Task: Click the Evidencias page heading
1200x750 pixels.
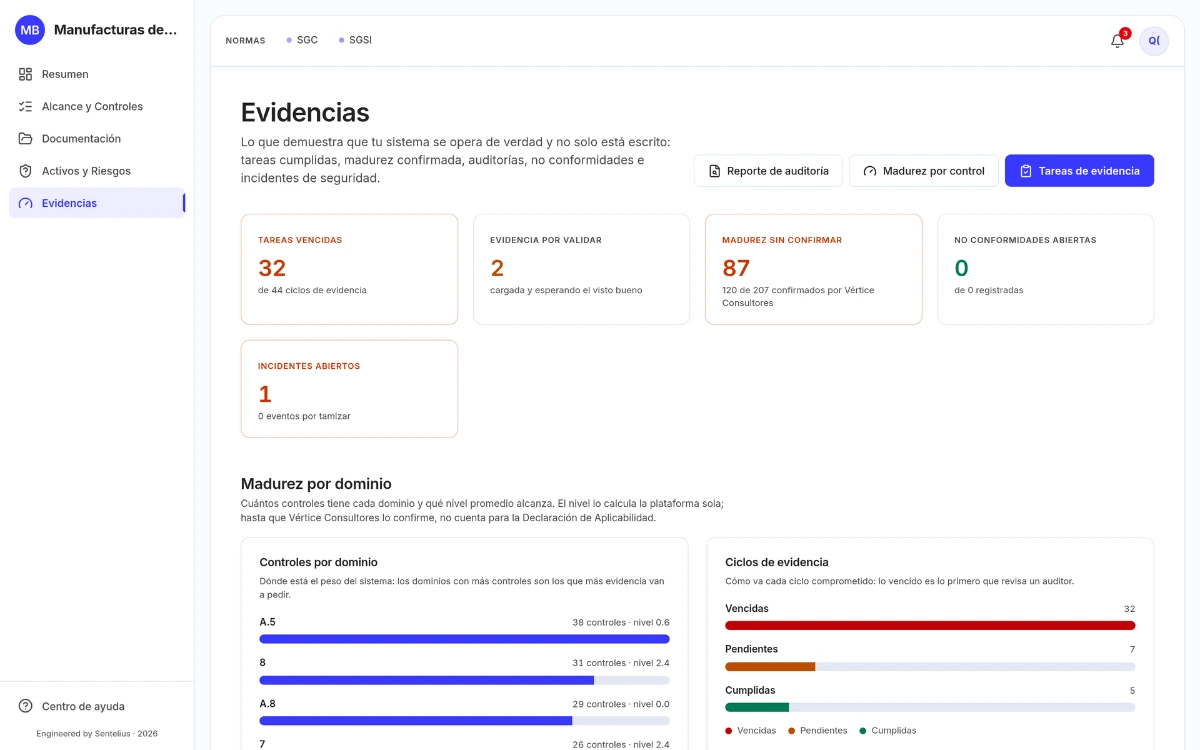Action: (305, 112)
